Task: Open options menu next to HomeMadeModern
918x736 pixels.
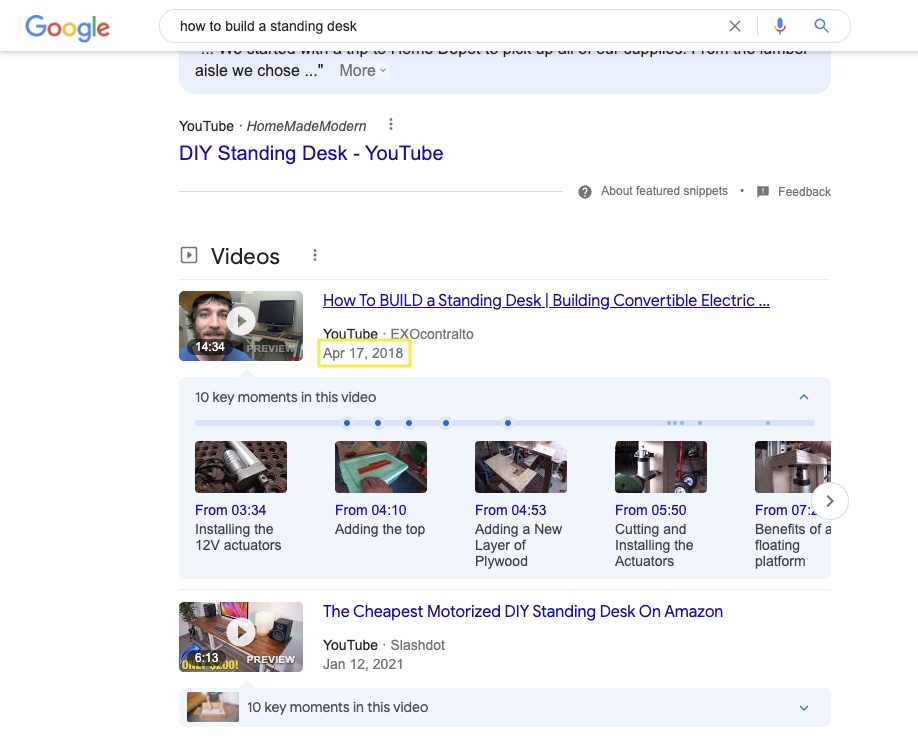Action: (391, 125)
